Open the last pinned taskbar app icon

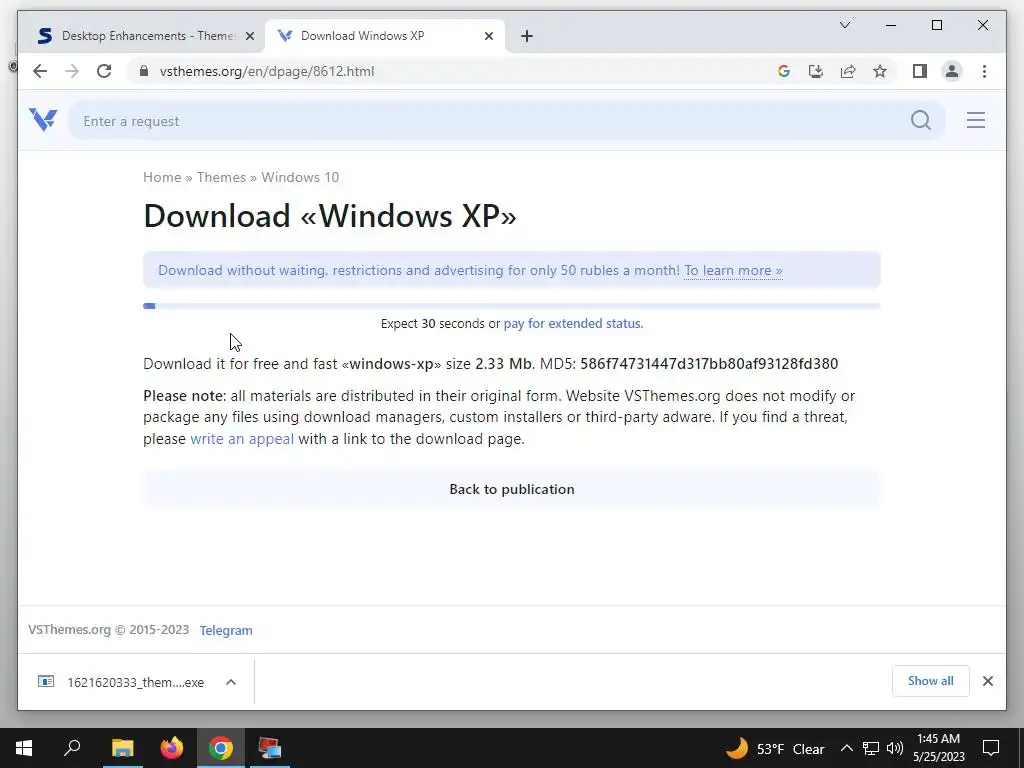pos(269,748)
